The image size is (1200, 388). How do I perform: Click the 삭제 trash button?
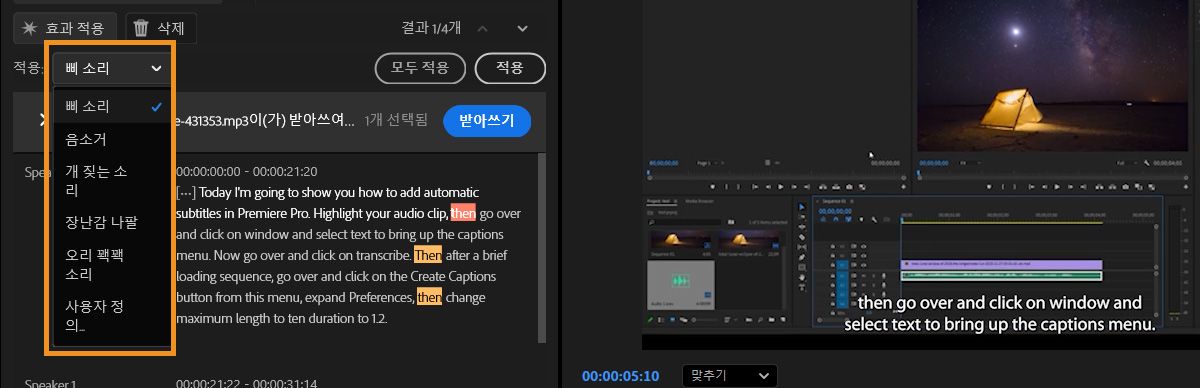point(161,28)
